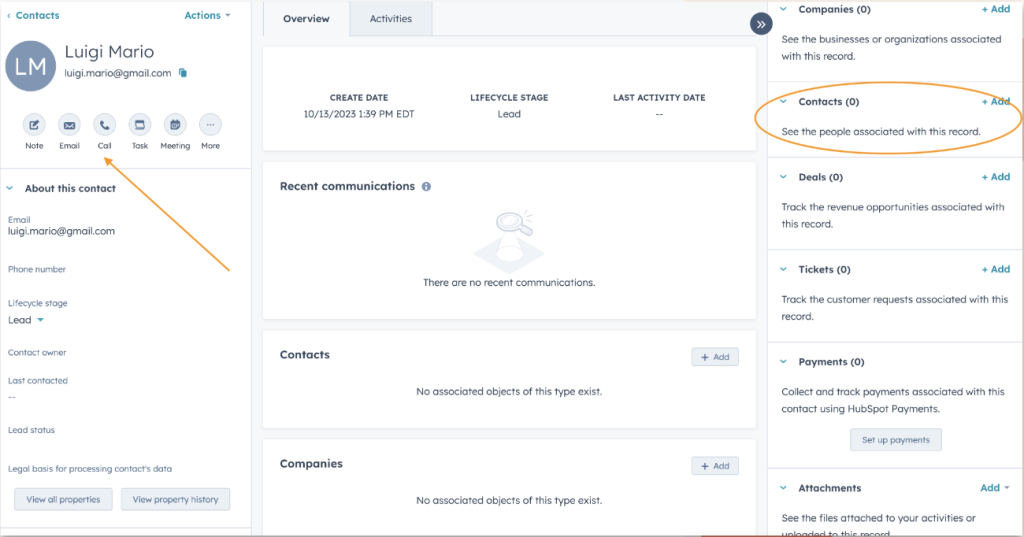Create a task with Task icon
Image resolution: width=1024 pixels, height=537 pixels.
click(x=140, y=125)
